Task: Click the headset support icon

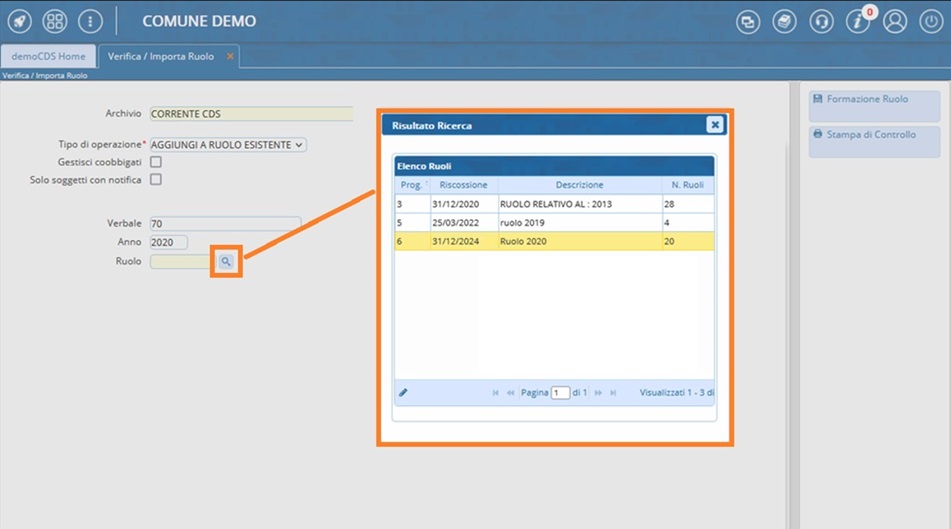Action: tap(821, 21)
